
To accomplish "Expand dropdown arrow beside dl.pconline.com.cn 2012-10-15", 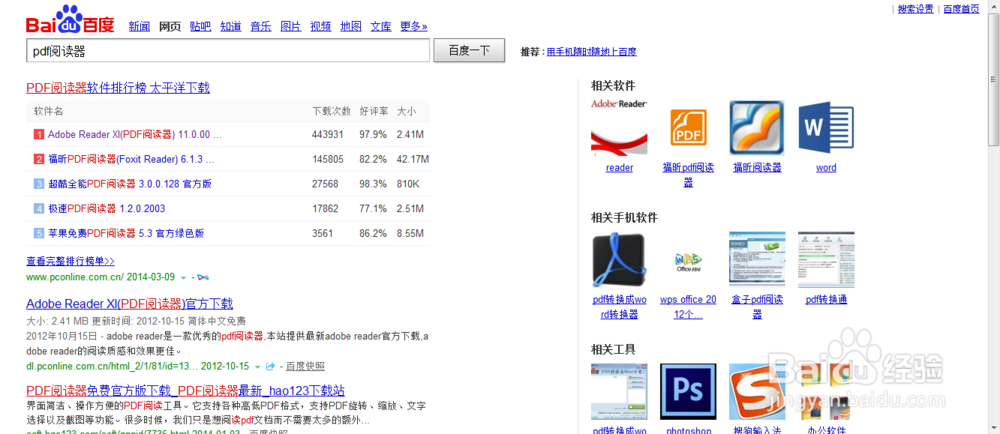I will click(257, 366).
